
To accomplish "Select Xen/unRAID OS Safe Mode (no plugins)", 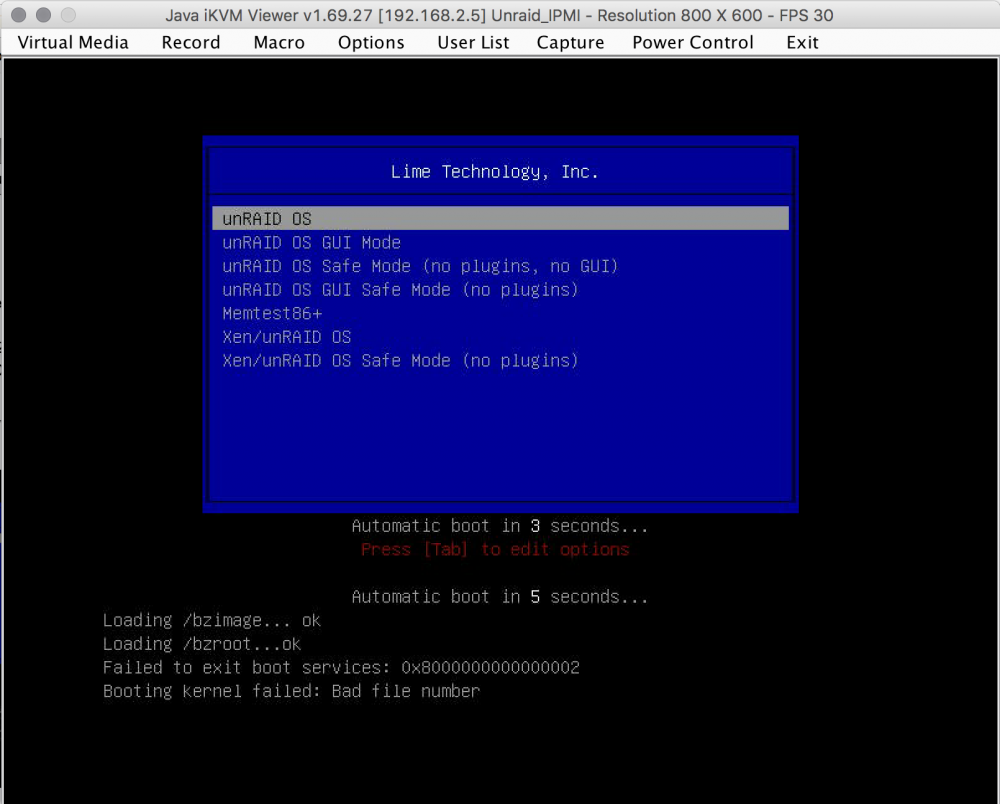I will click(x=401, y=360).
